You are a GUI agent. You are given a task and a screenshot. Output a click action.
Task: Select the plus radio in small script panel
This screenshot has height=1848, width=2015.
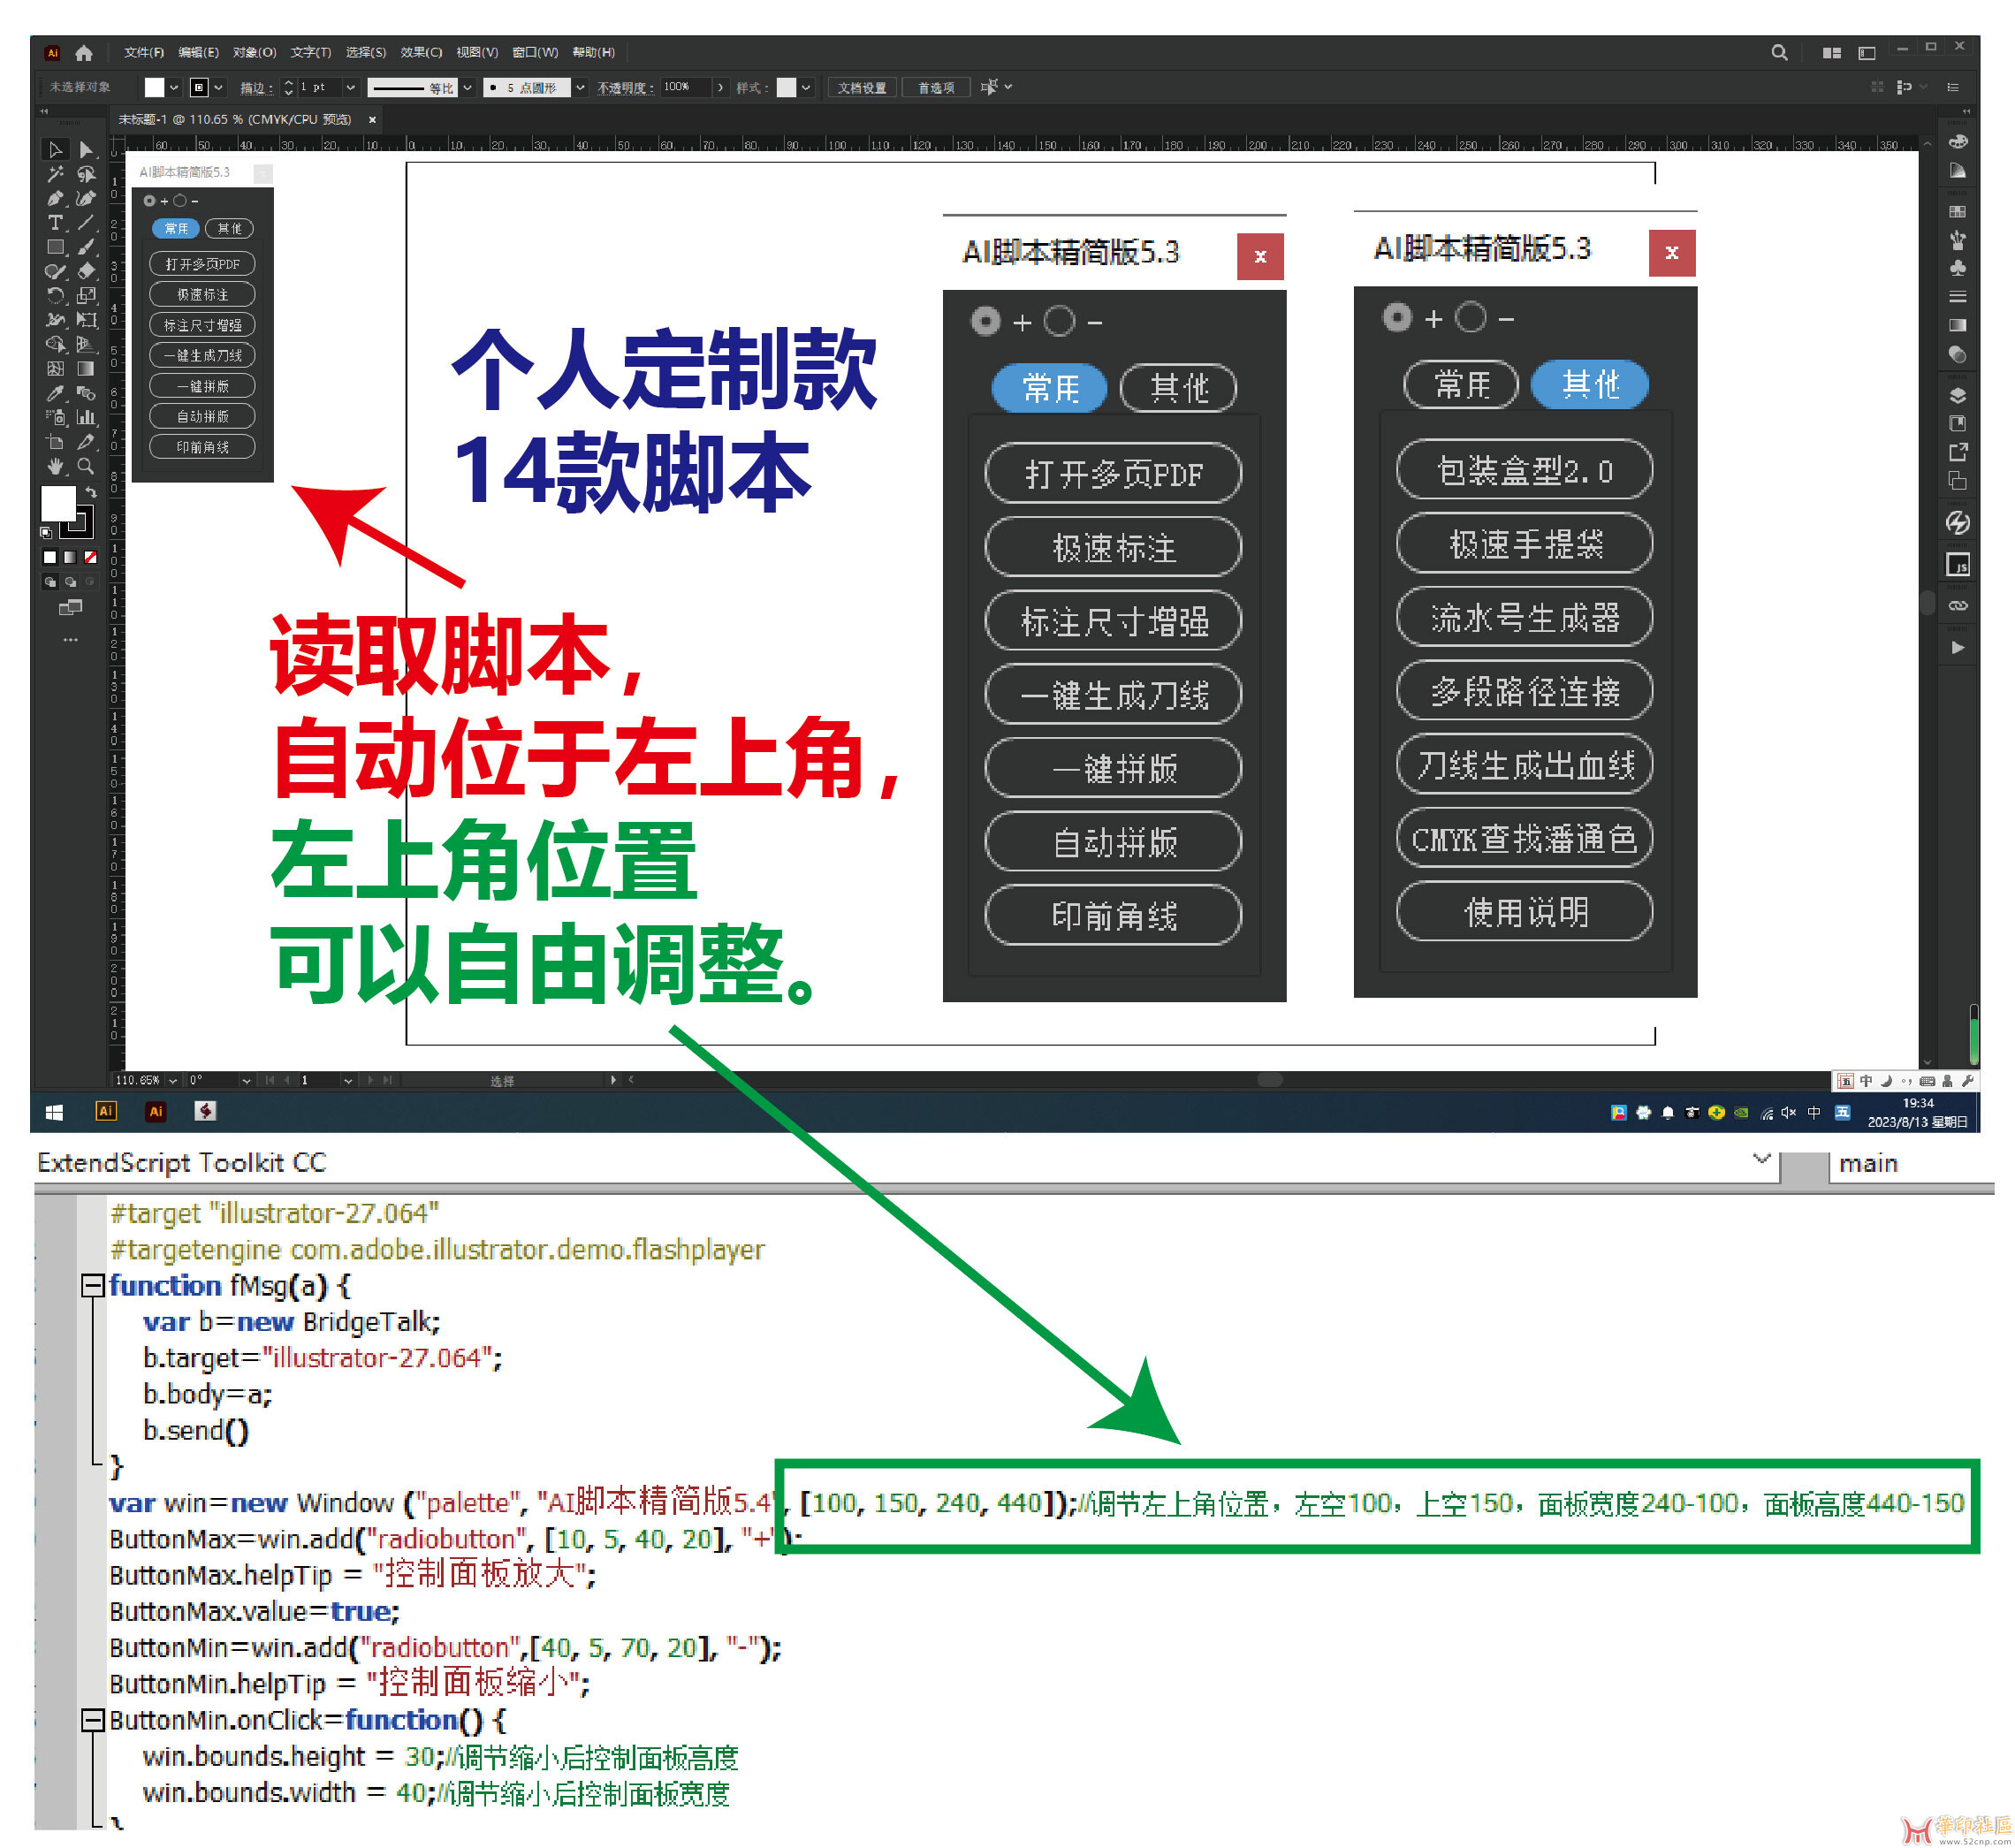[x=150, y=201]
